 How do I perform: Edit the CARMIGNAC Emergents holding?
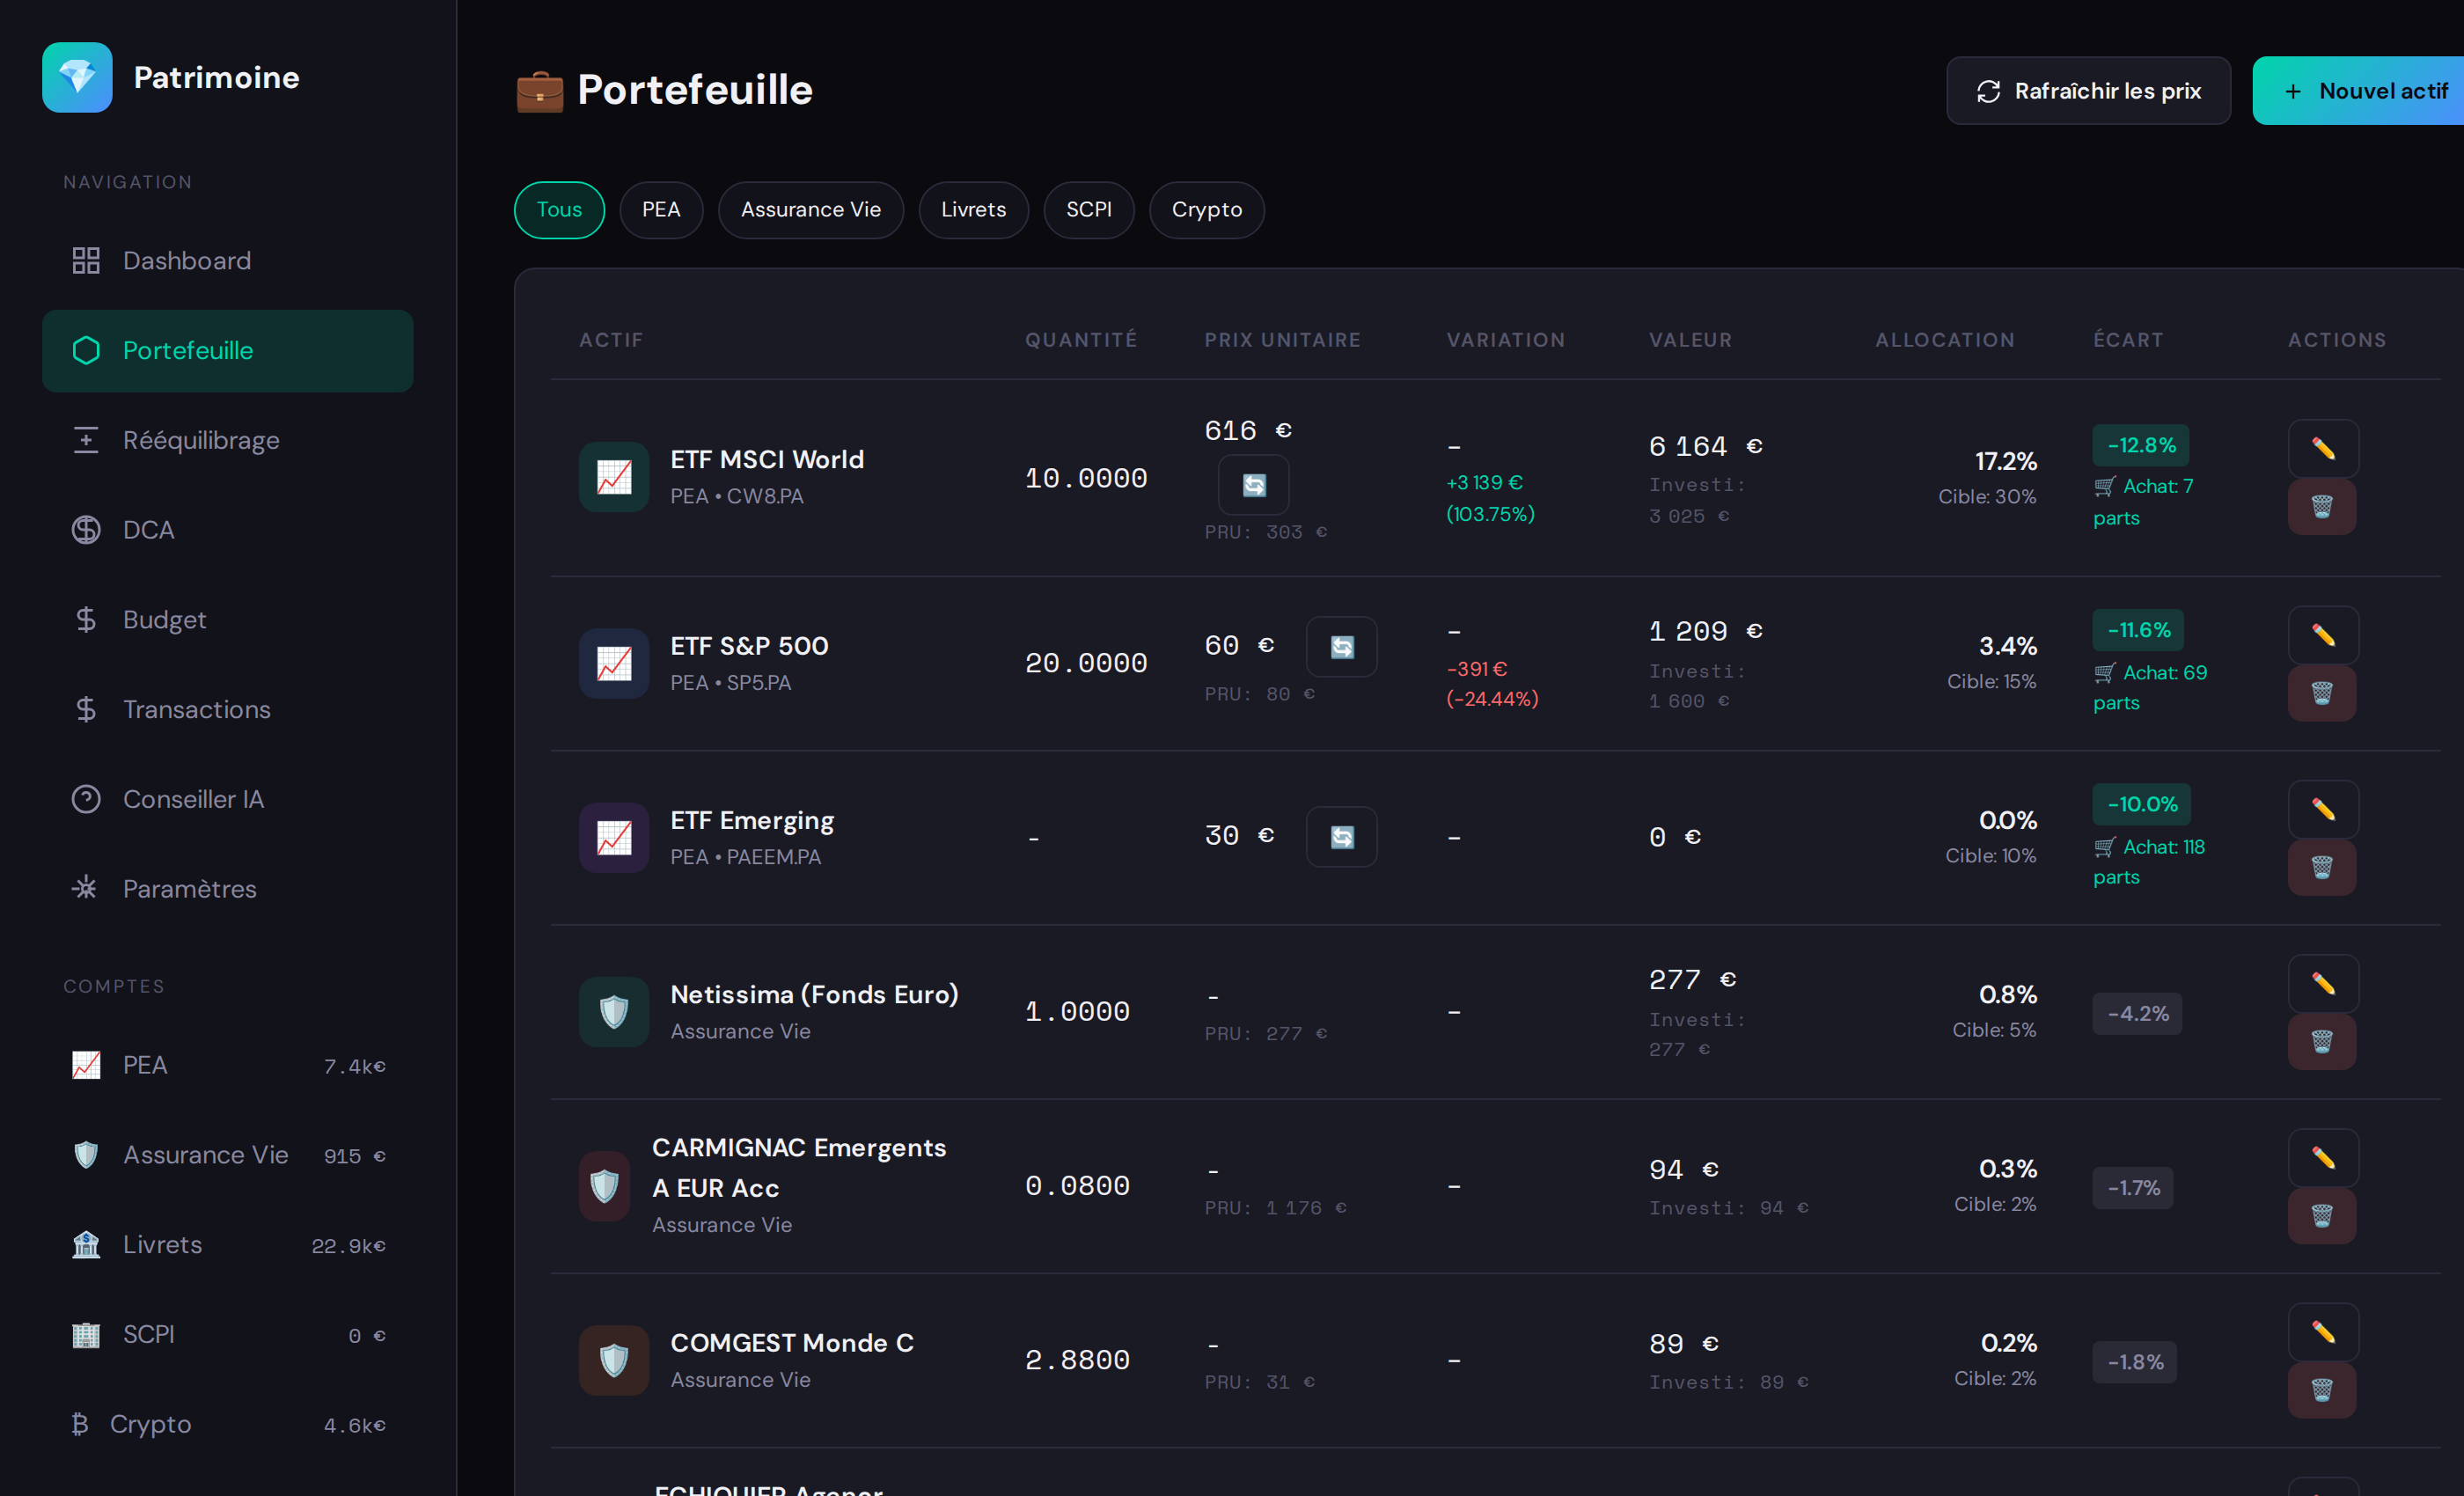(x=2322, y=1156)
